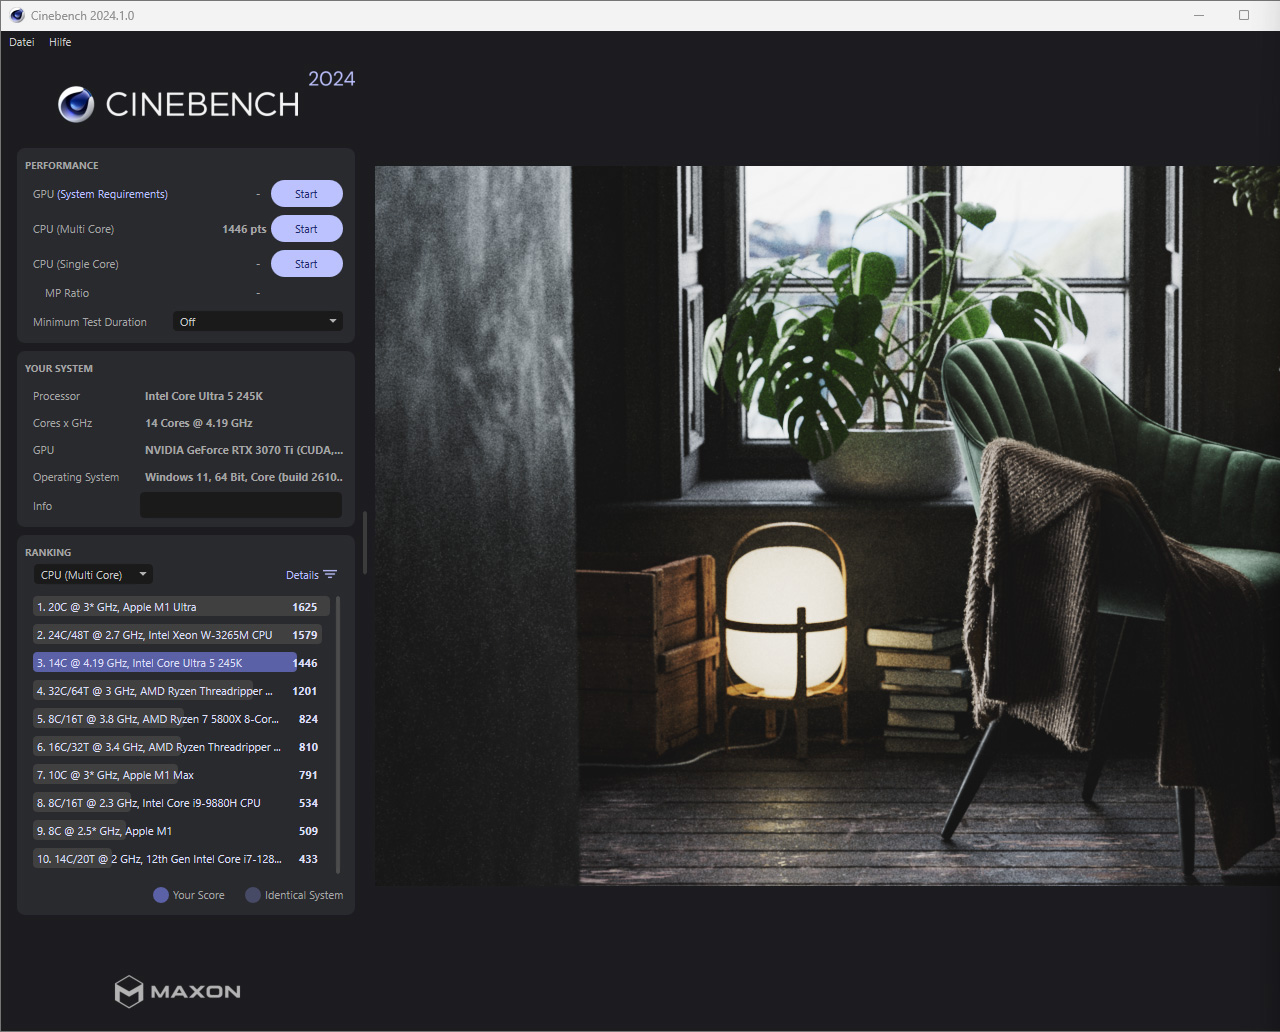
Task: Click the Cinebench 2024 logo
Action: (x=207, y=97)
